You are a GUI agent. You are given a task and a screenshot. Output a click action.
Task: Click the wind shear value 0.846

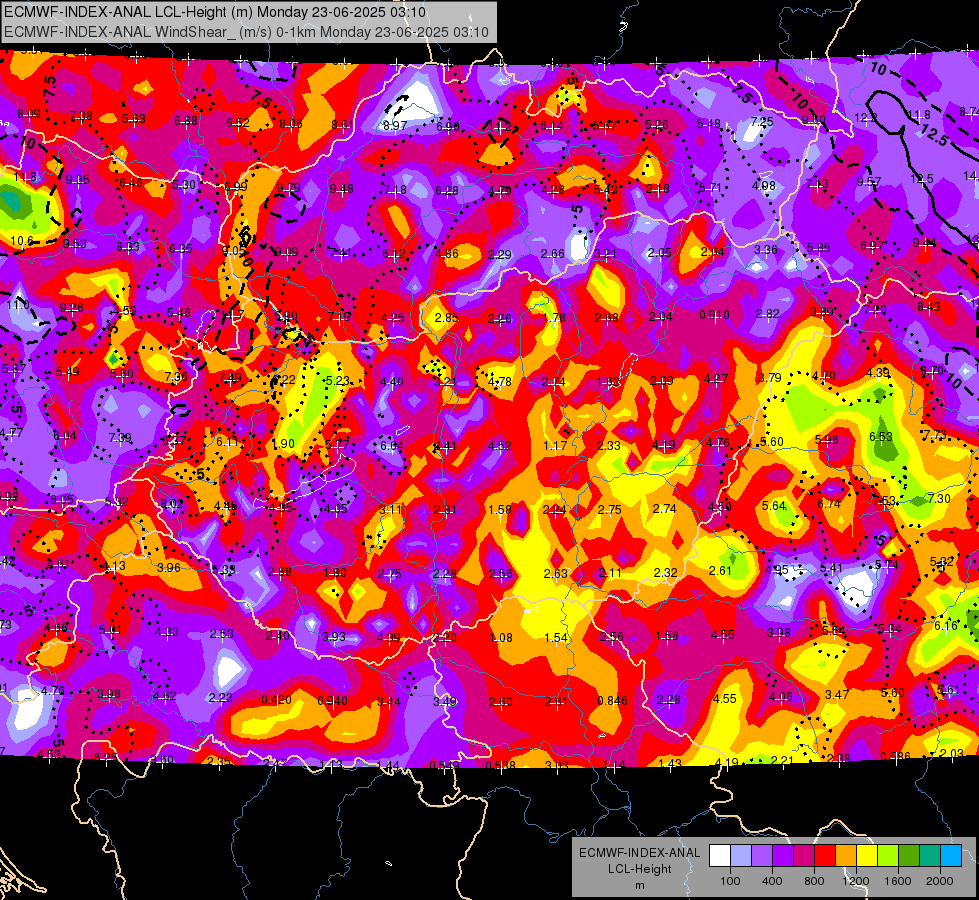[x=612, y=701]
